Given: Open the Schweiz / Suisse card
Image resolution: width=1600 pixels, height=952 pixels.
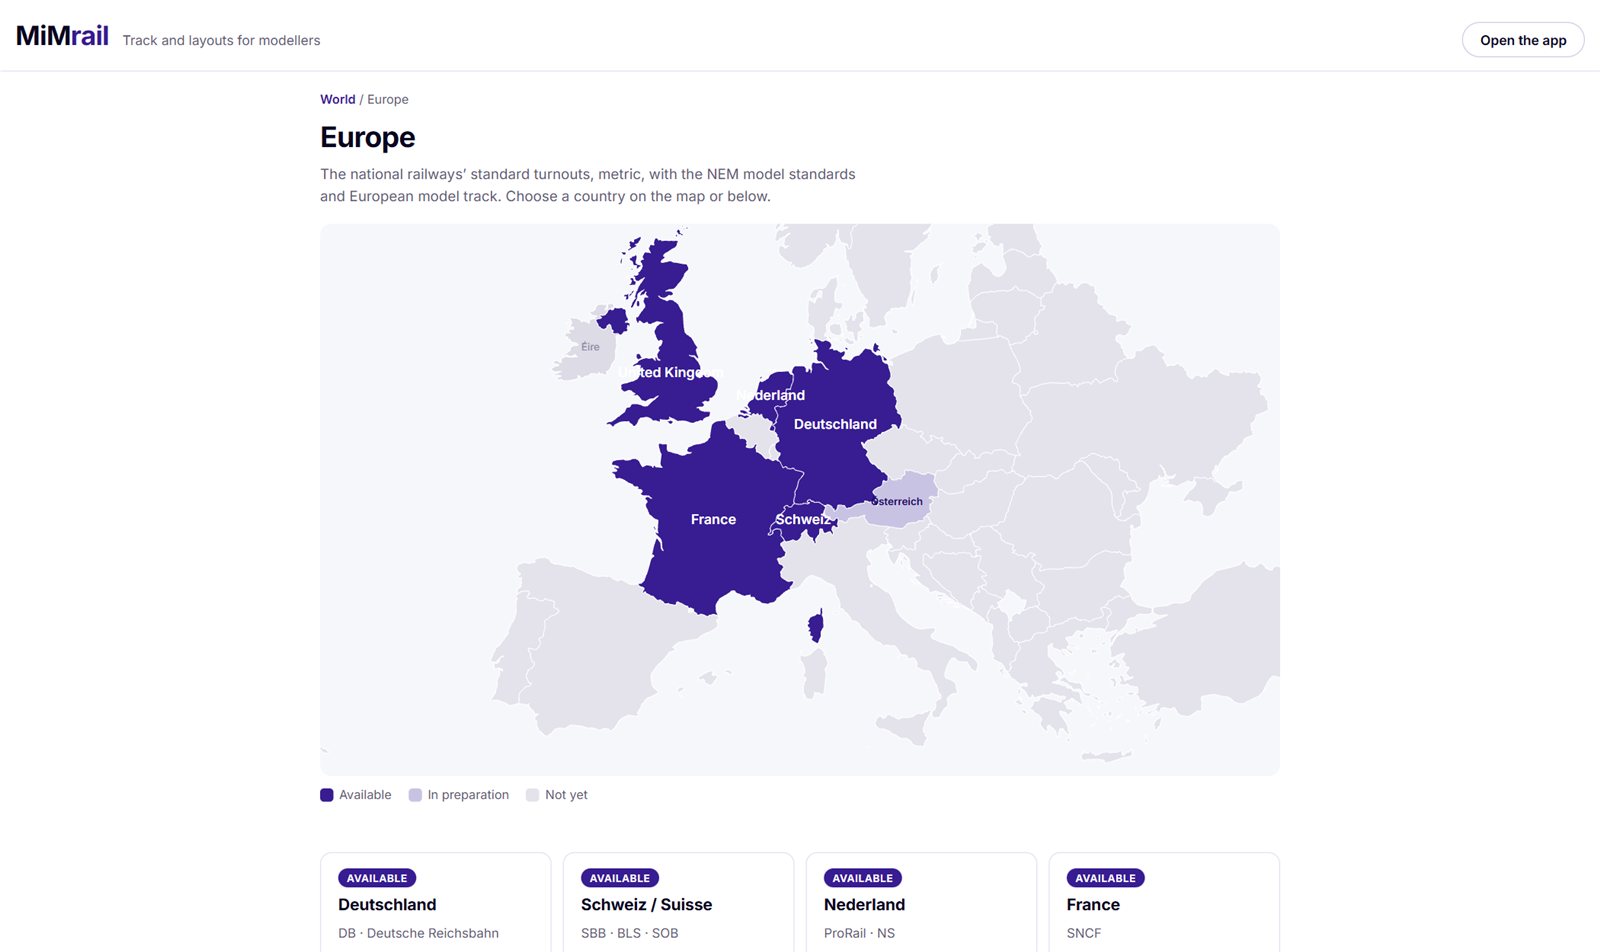Looking at the screenshot, I should click(x=678, y=903).
